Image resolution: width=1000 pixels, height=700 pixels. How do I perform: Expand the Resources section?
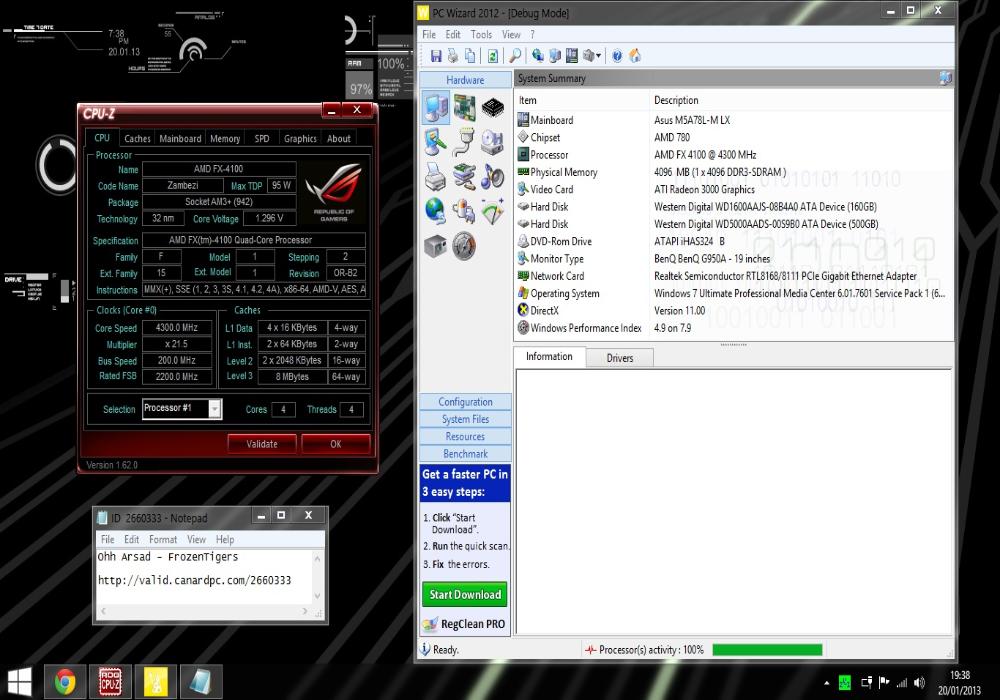pyautogui.click(x=466, y=436)
